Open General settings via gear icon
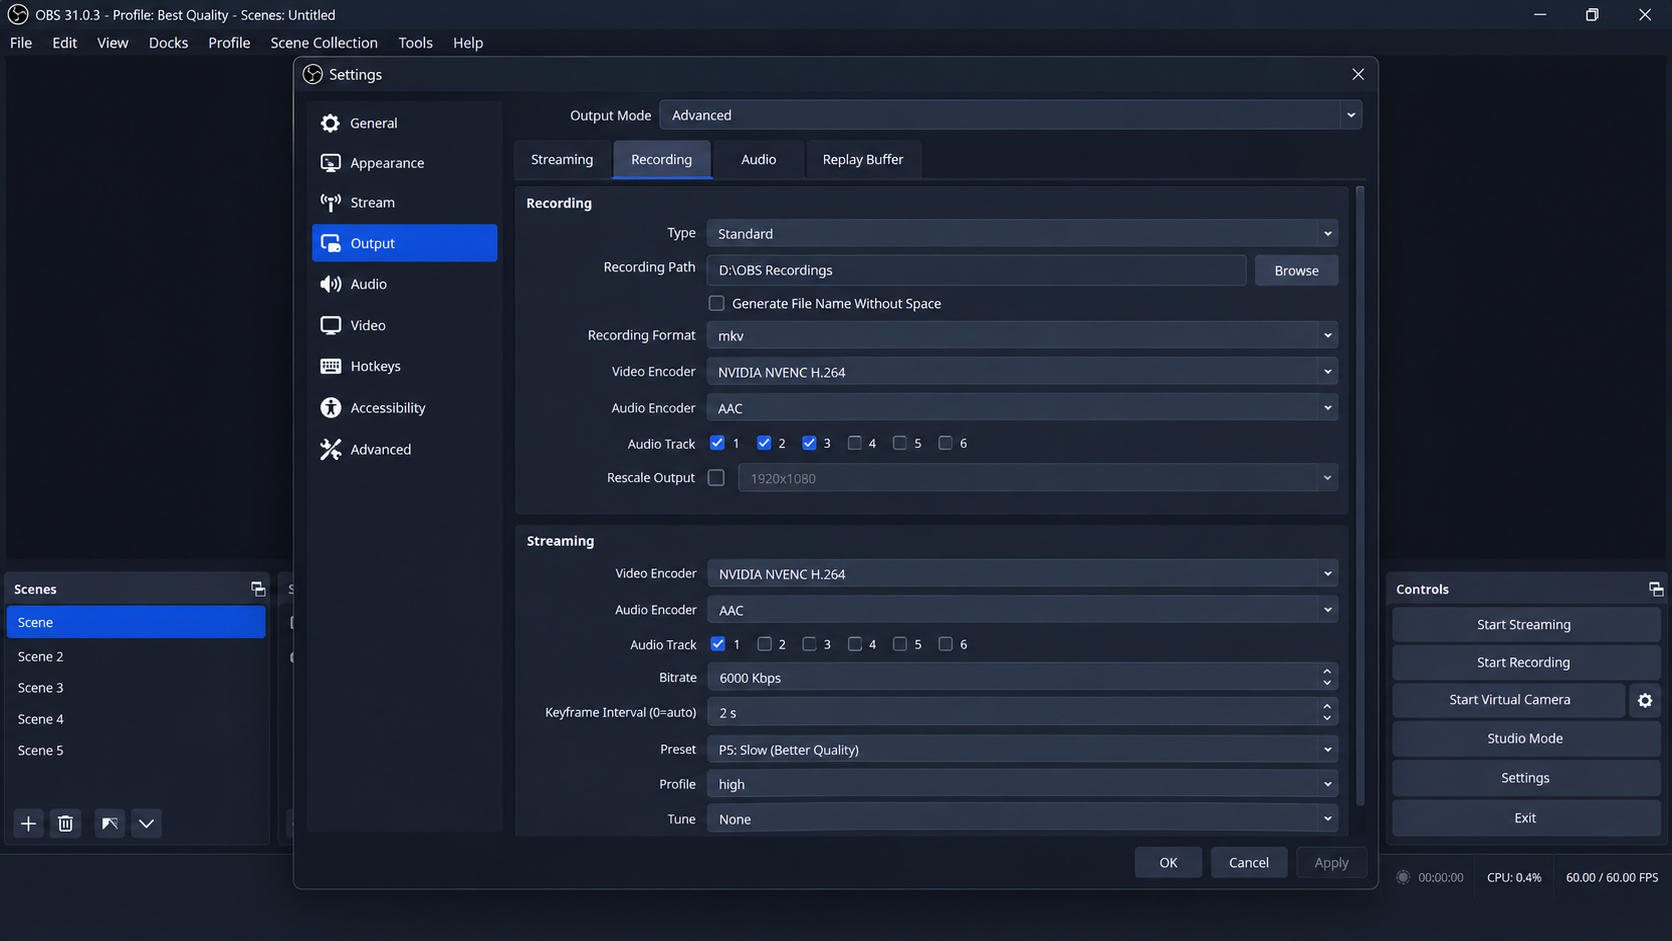The width and height of the screenshot is (1672, 941). 330,123
